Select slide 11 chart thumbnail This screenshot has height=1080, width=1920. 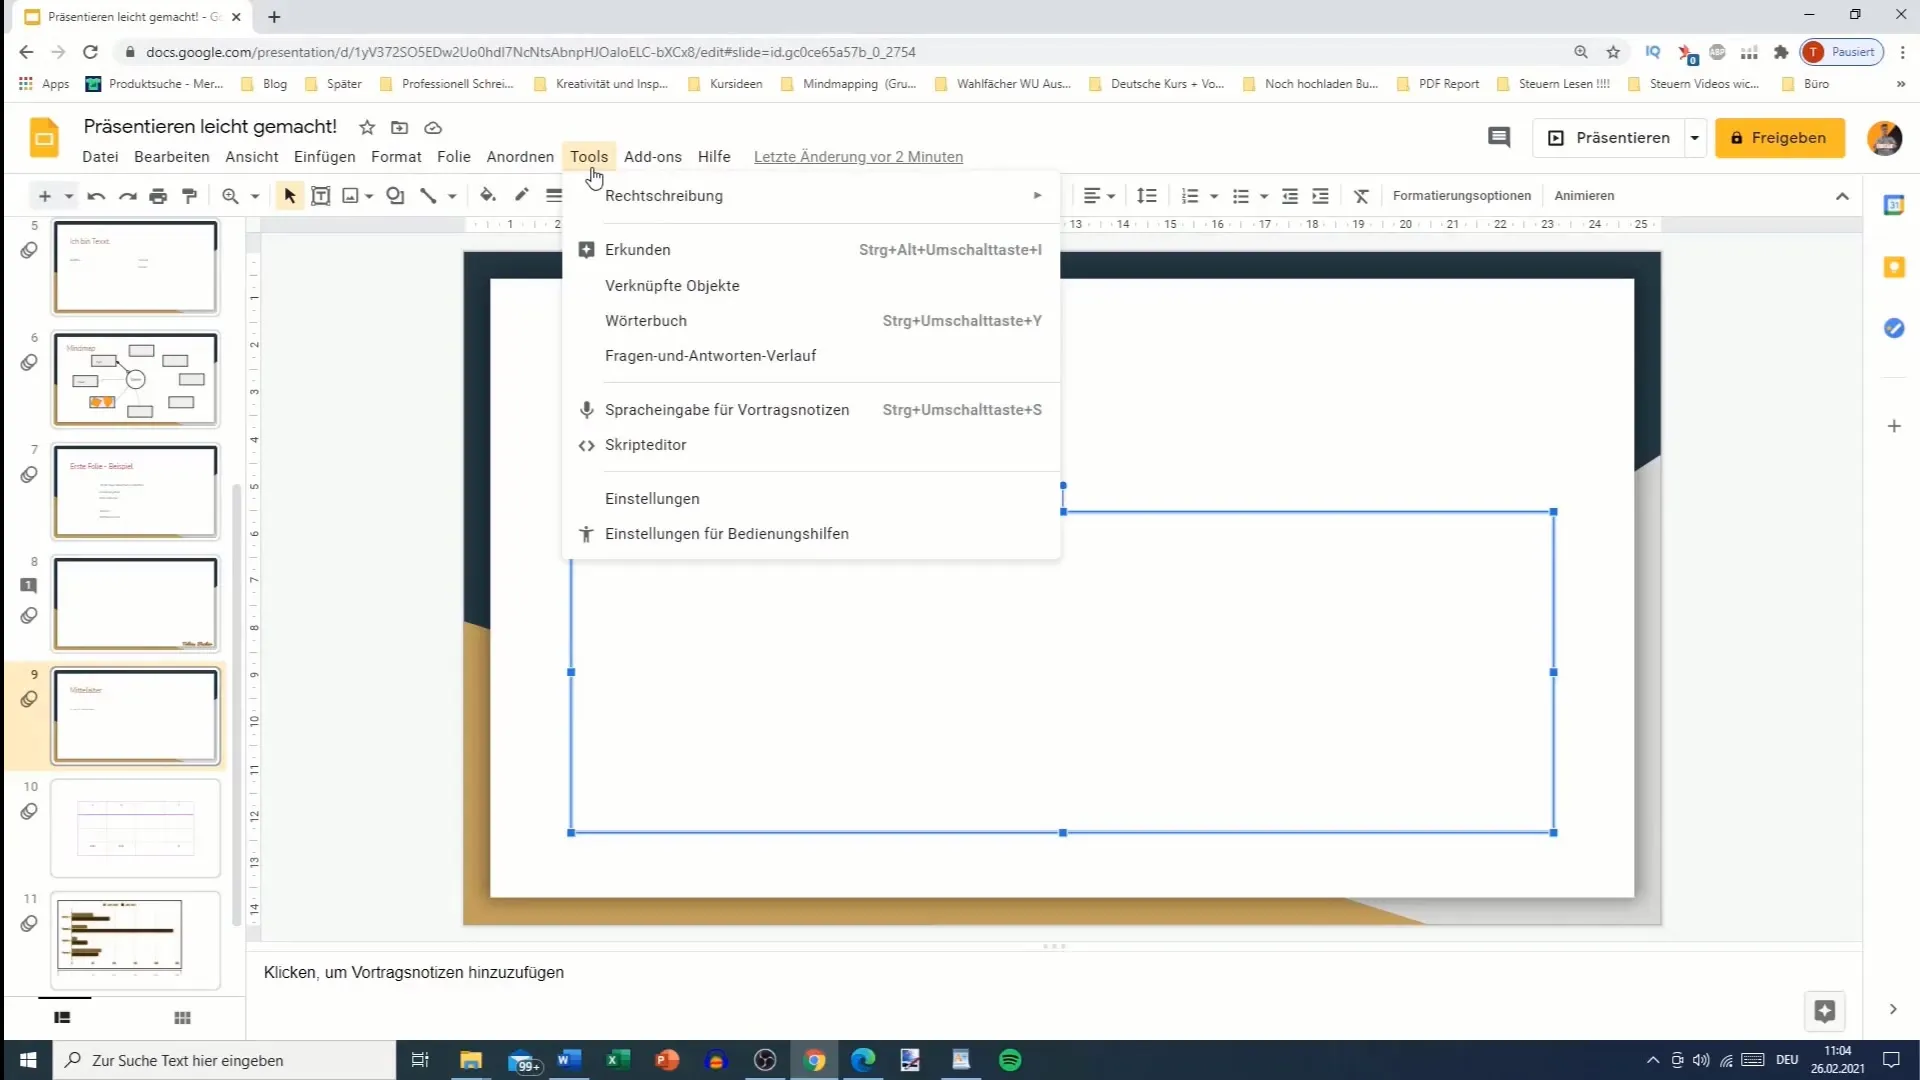pos(135,940)
